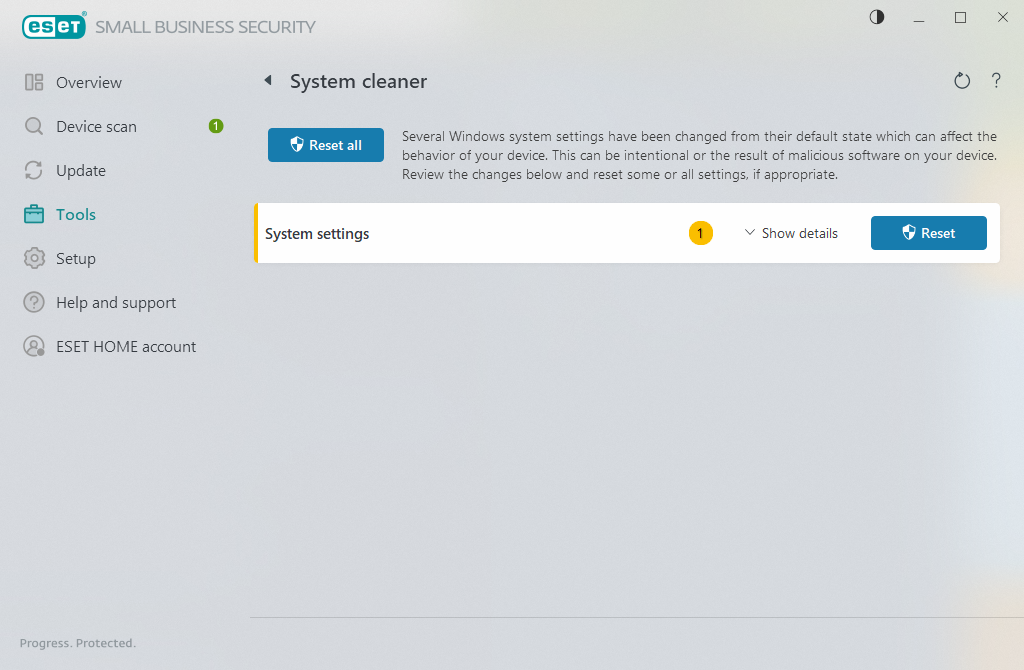Close the ESET window

[1002, 18]
